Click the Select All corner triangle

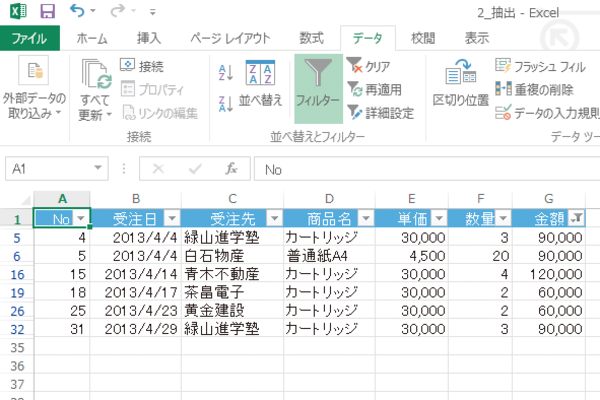pyautogui.click(x=25, y=200)
